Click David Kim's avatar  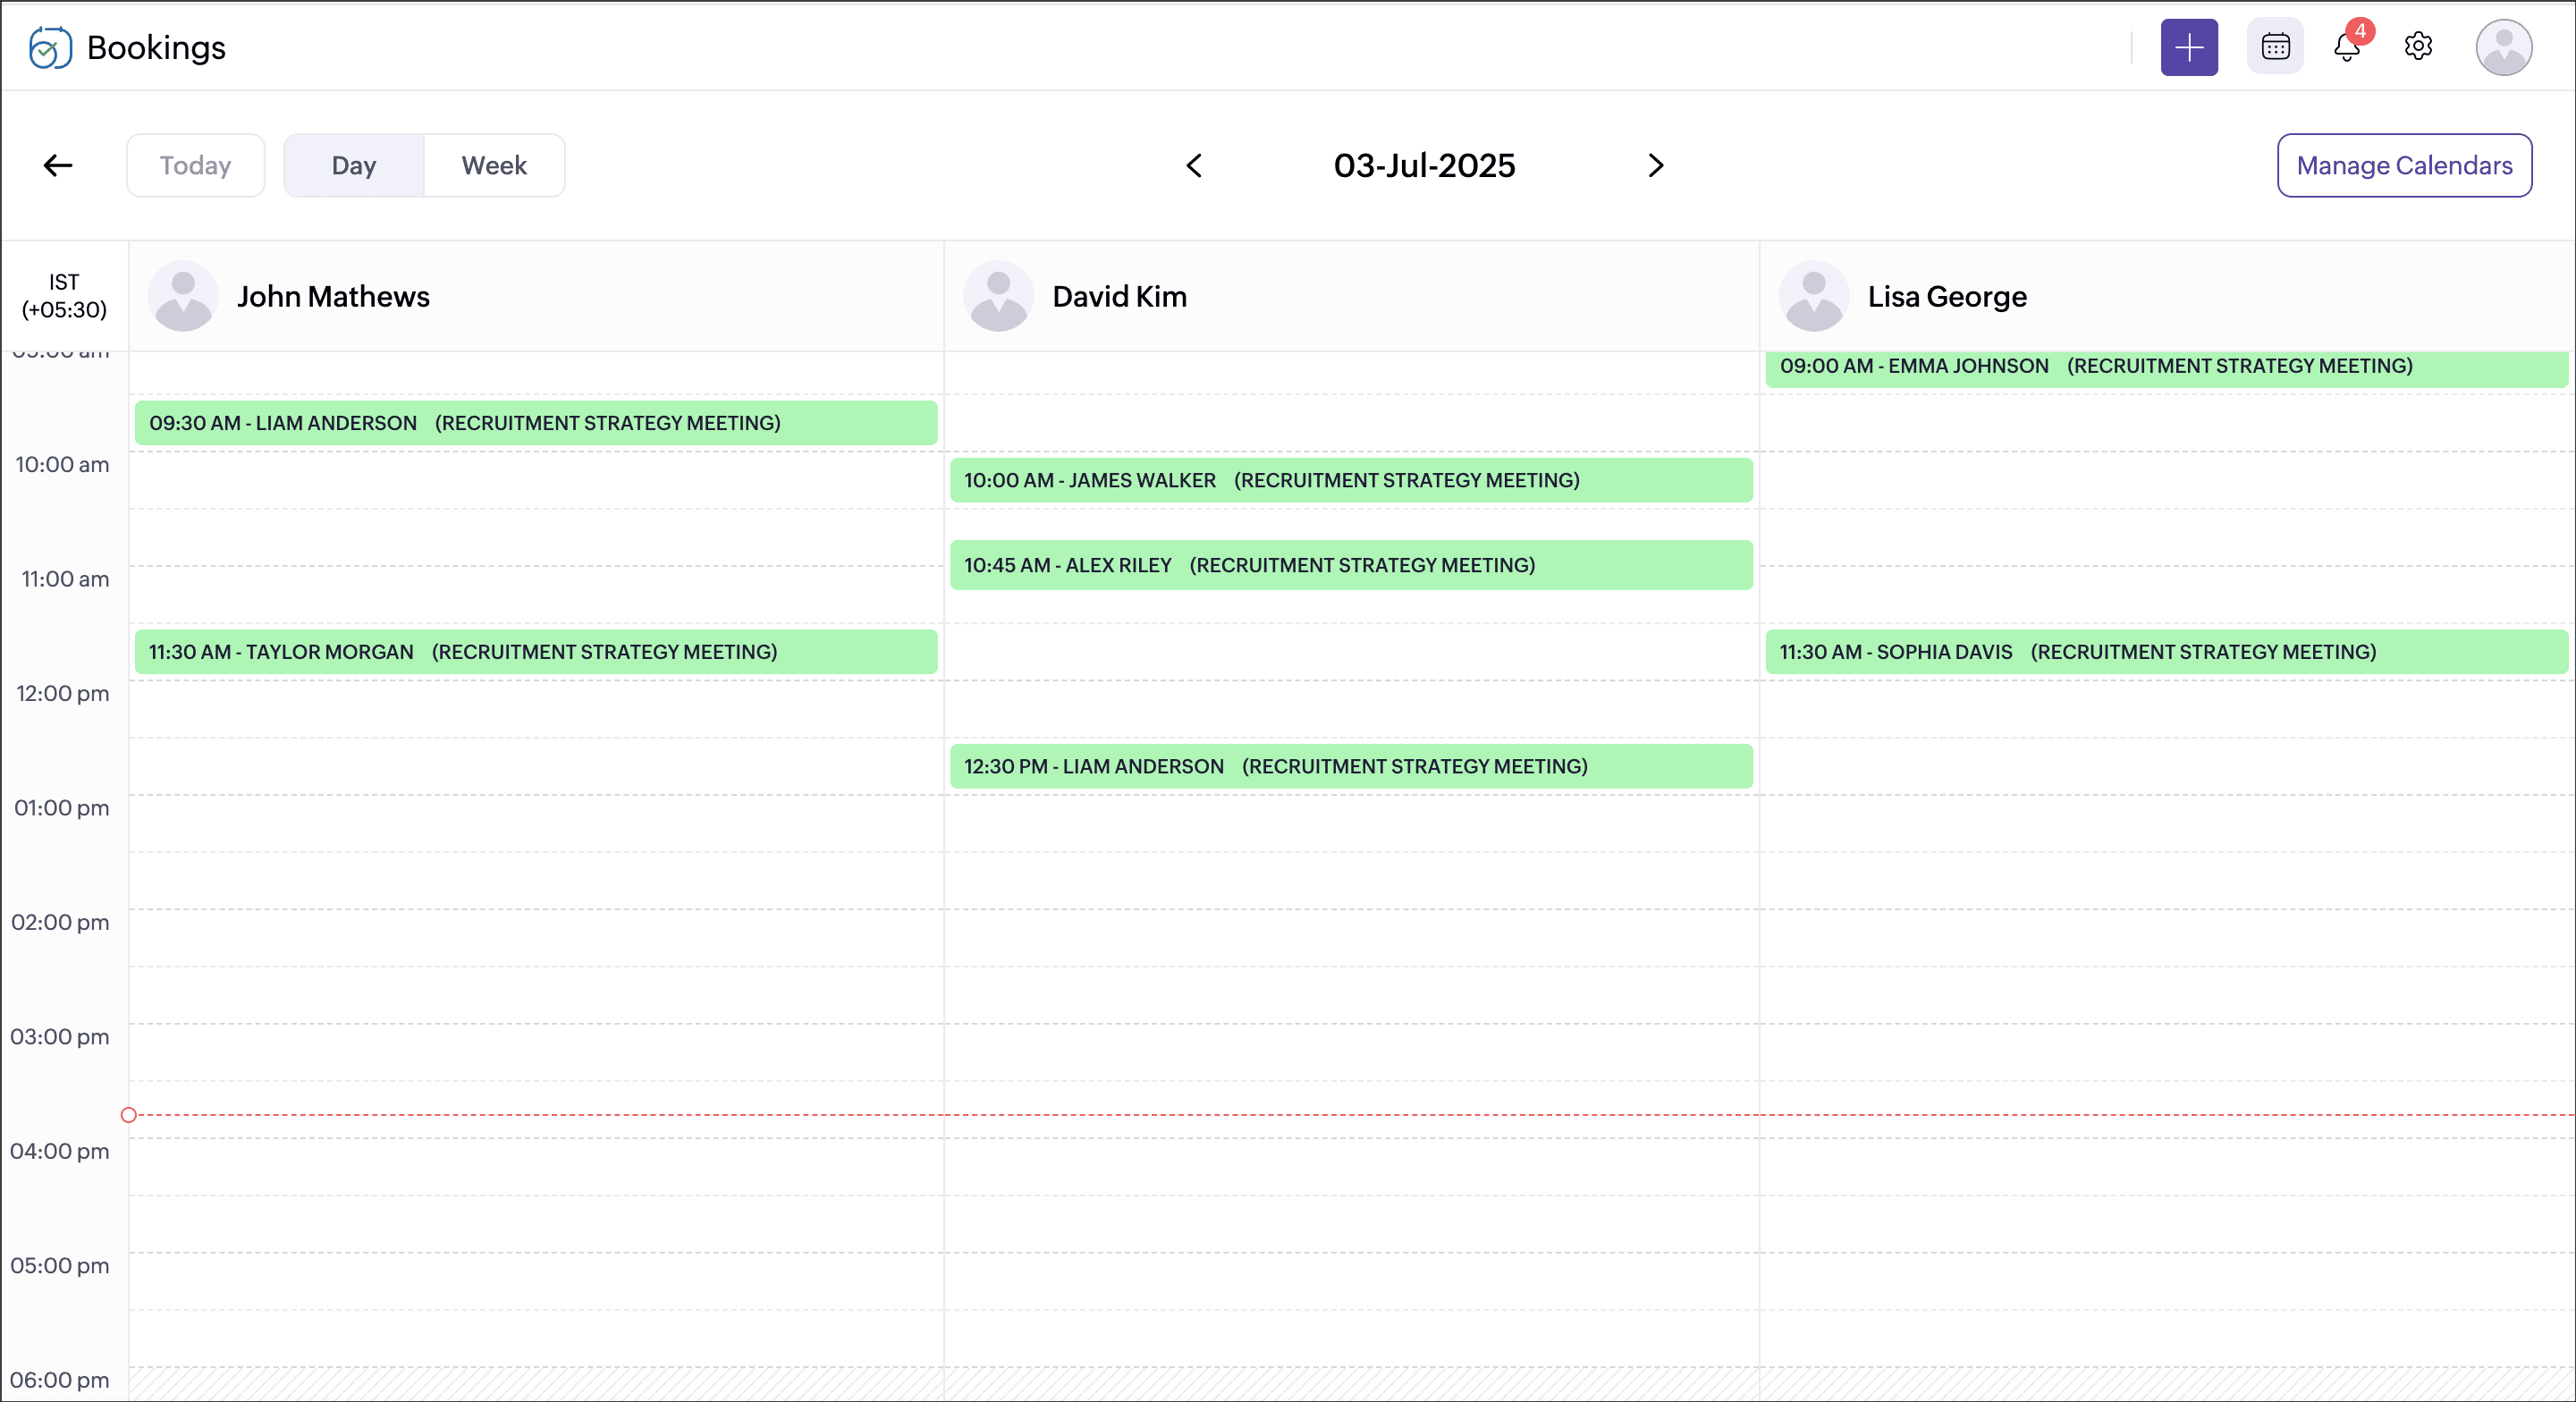pyautogui.click(x=998, y=297)
